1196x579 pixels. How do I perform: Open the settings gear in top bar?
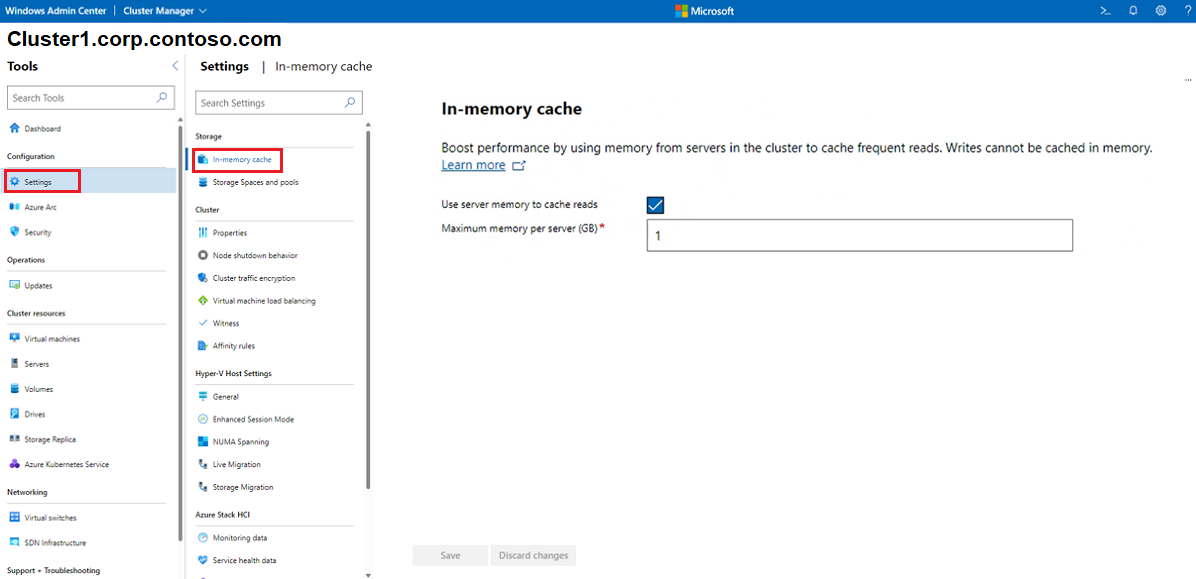click(x=1161, y=11)
